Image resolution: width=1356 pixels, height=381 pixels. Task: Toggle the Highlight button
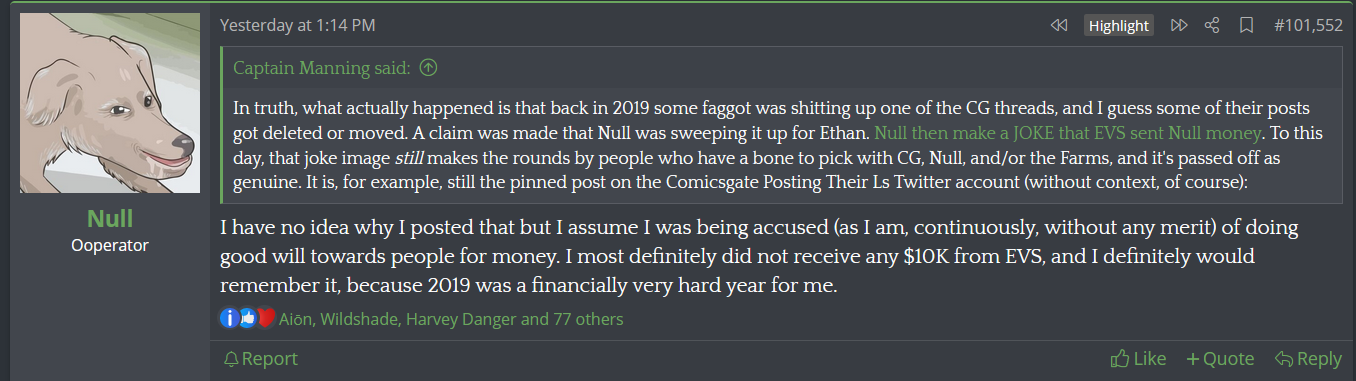(x=1118, y=25)
